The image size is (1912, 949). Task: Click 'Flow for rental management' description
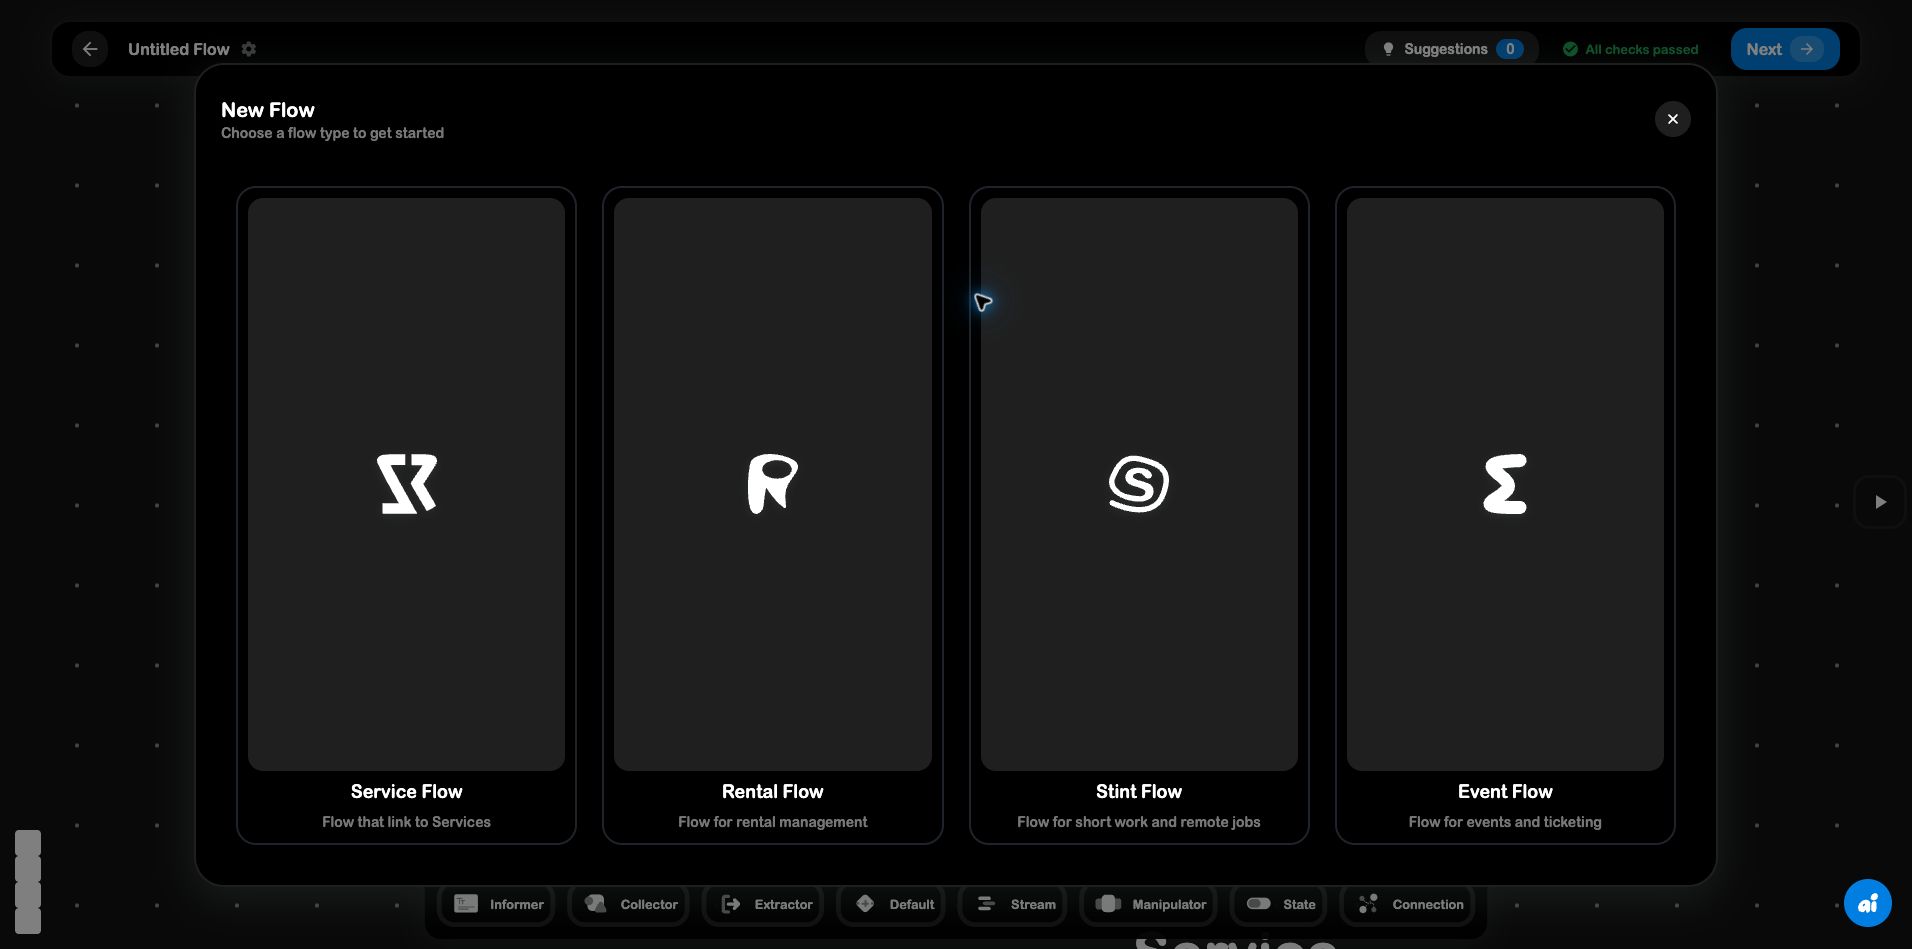pos(772,822)
